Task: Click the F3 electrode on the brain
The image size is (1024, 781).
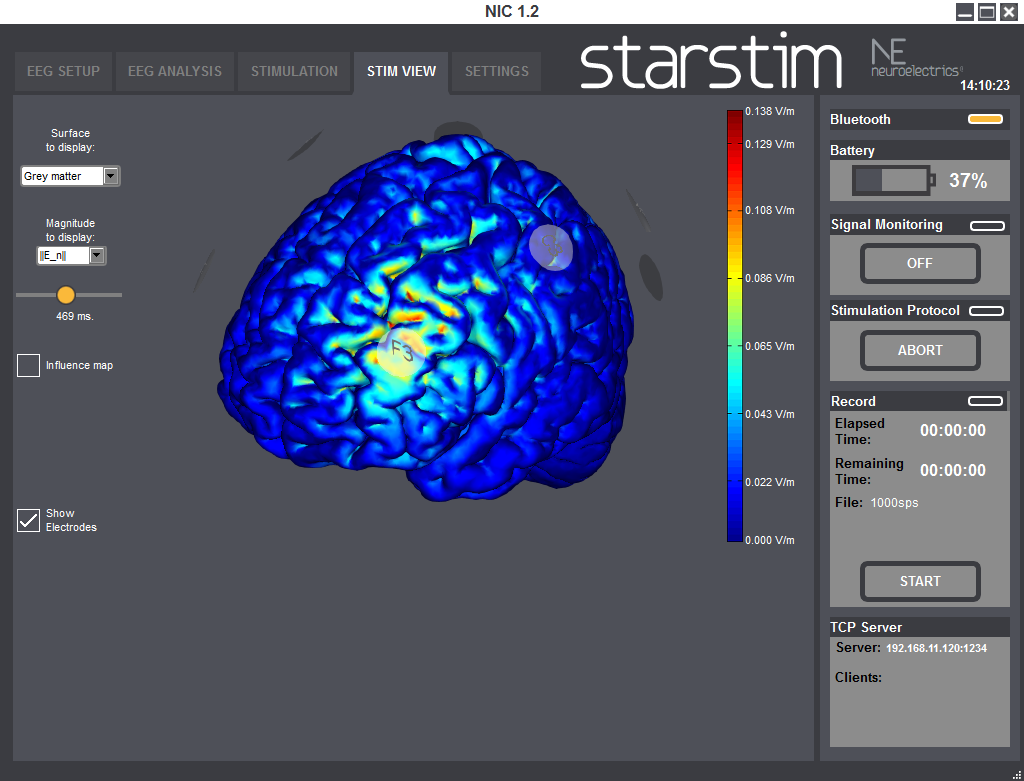Action: point(400,351)
